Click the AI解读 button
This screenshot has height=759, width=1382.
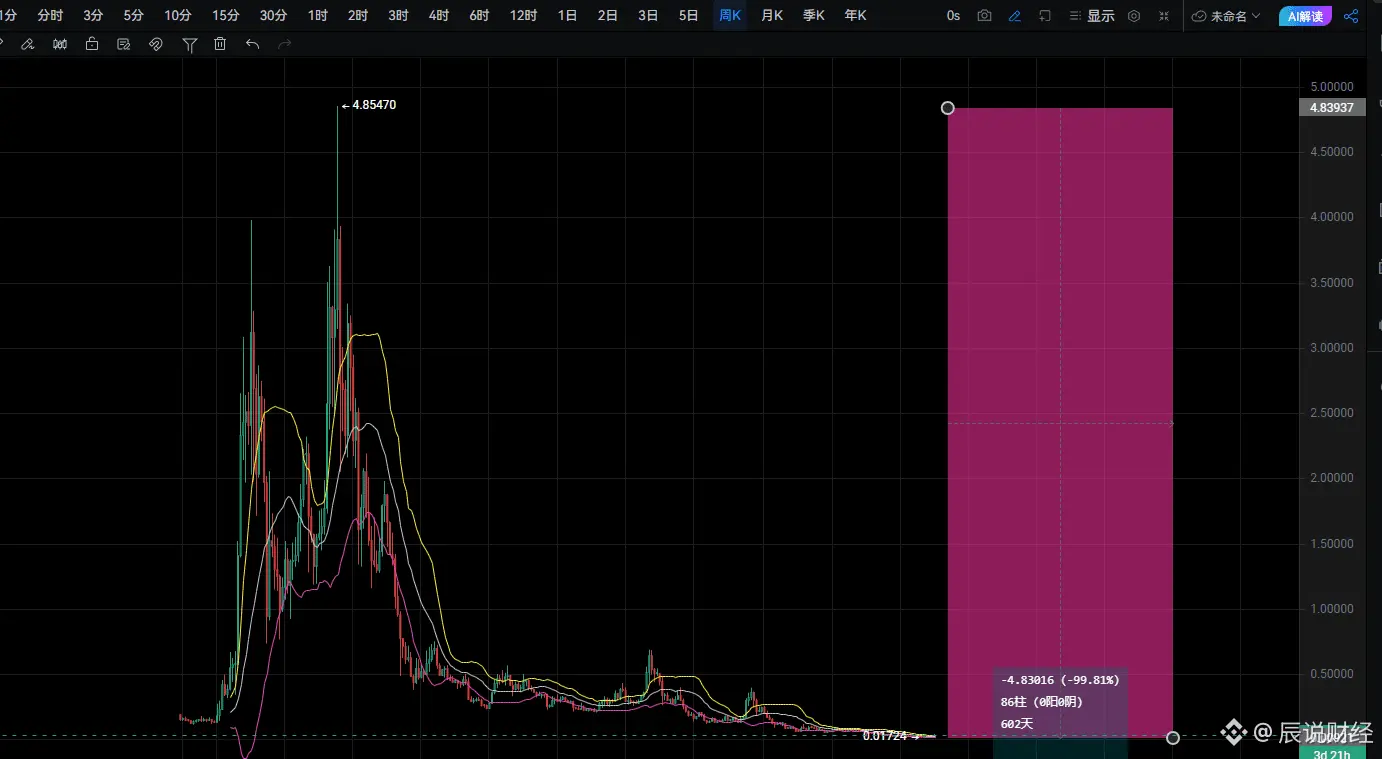coord(1305,16)
